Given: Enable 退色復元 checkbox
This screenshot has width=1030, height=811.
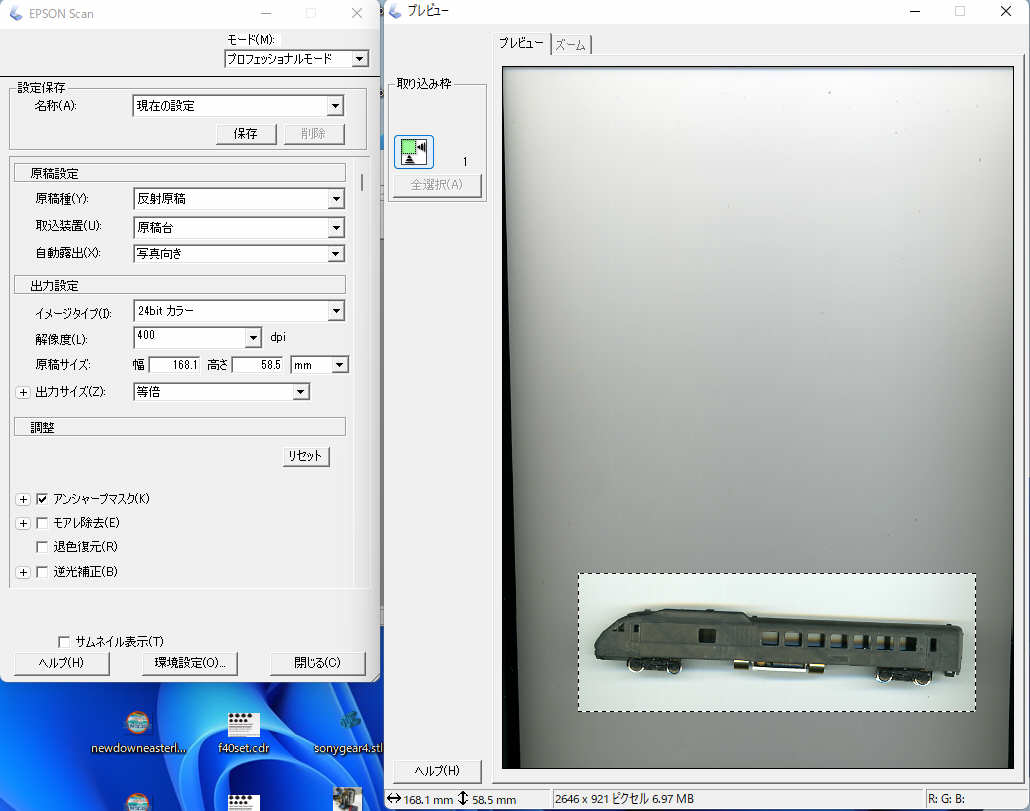Looking at the screenshot, I should tap(42, 547).
